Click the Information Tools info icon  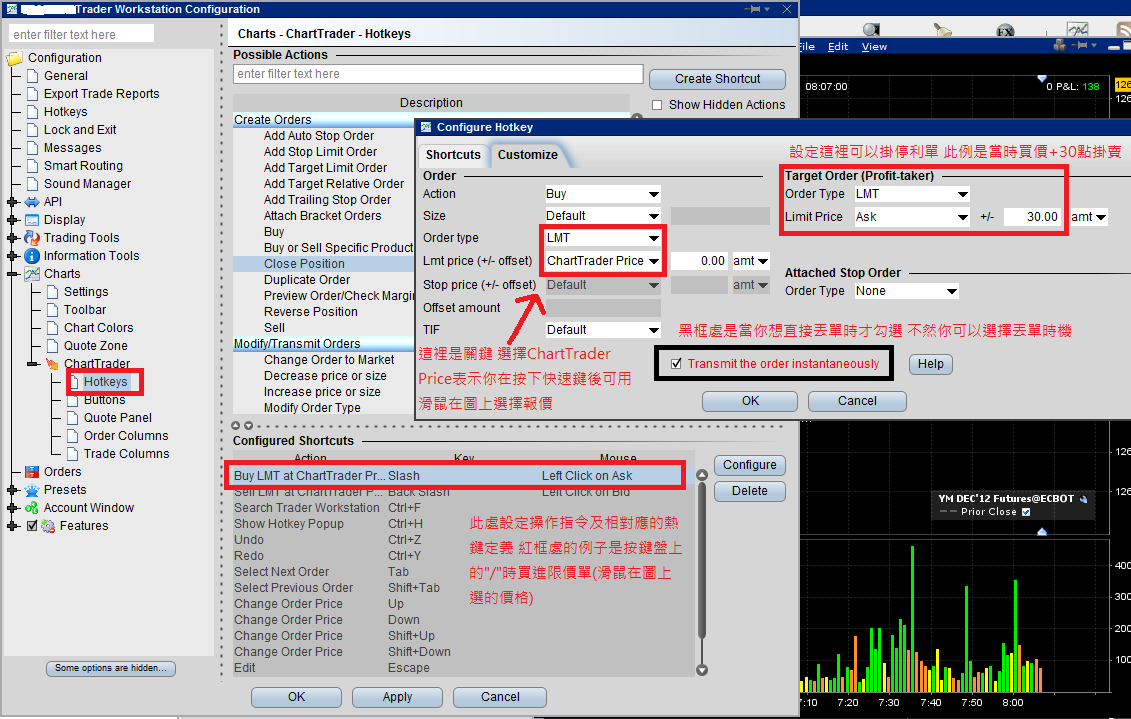tap(32, 256)
